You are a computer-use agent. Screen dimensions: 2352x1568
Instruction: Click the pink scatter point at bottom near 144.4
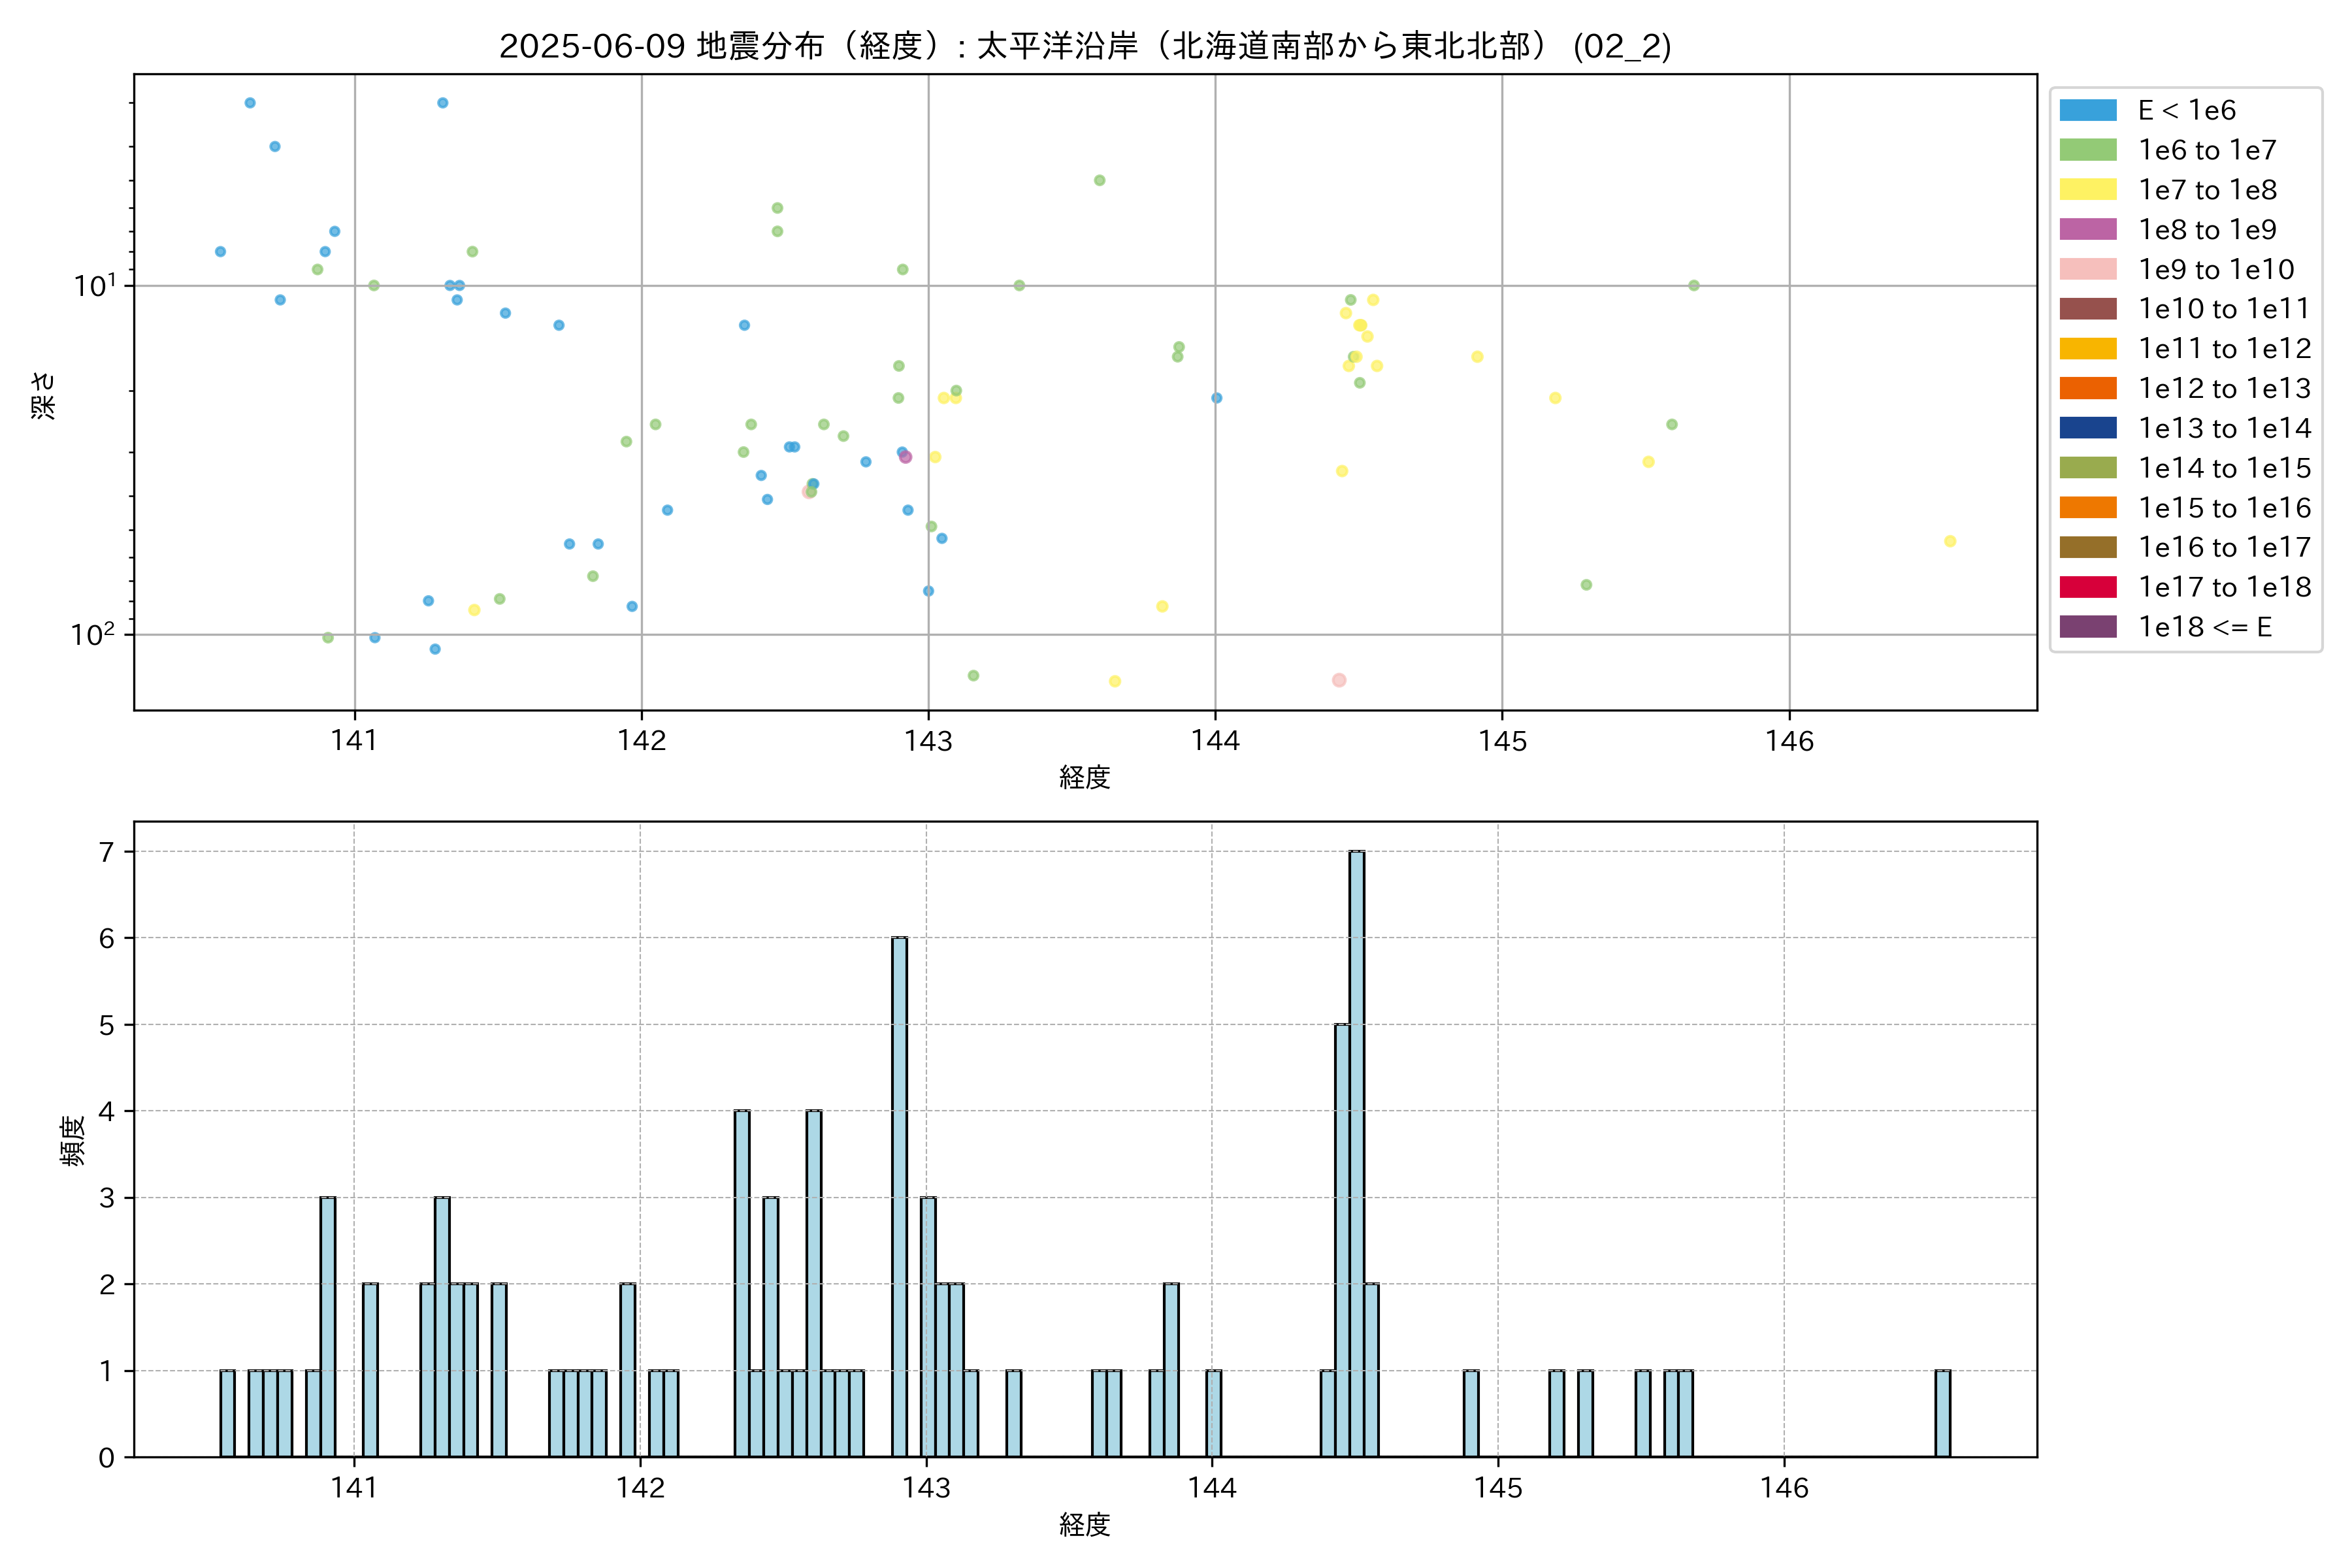coord(1339,680)
